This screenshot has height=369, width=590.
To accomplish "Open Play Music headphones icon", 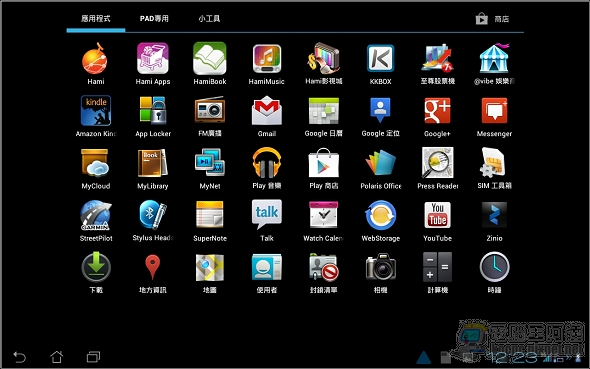I will click(266, 169).
